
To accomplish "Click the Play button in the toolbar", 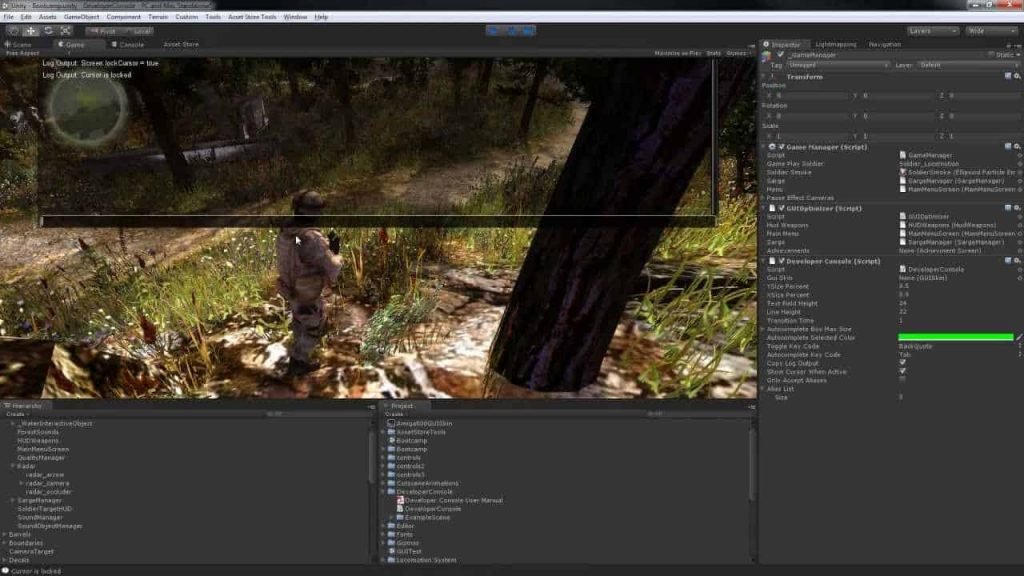I will tap(494, 31).
